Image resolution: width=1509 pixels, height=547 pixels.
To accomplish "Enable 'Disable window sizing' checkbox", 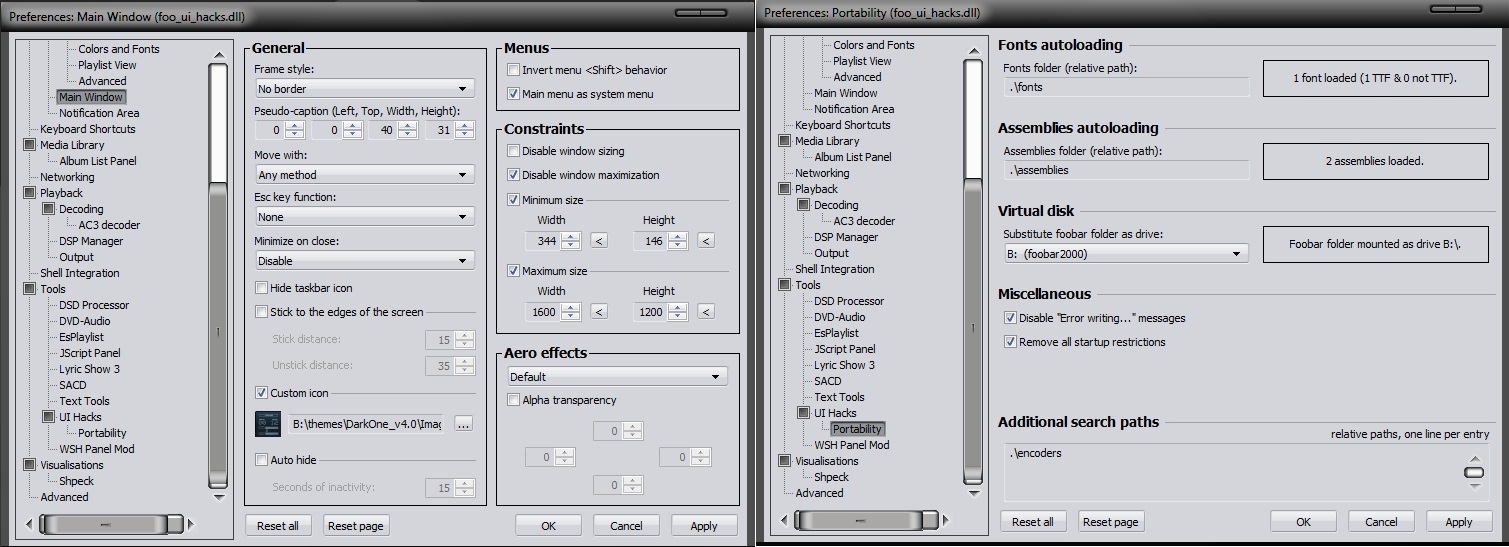I will tap(514, 151).
